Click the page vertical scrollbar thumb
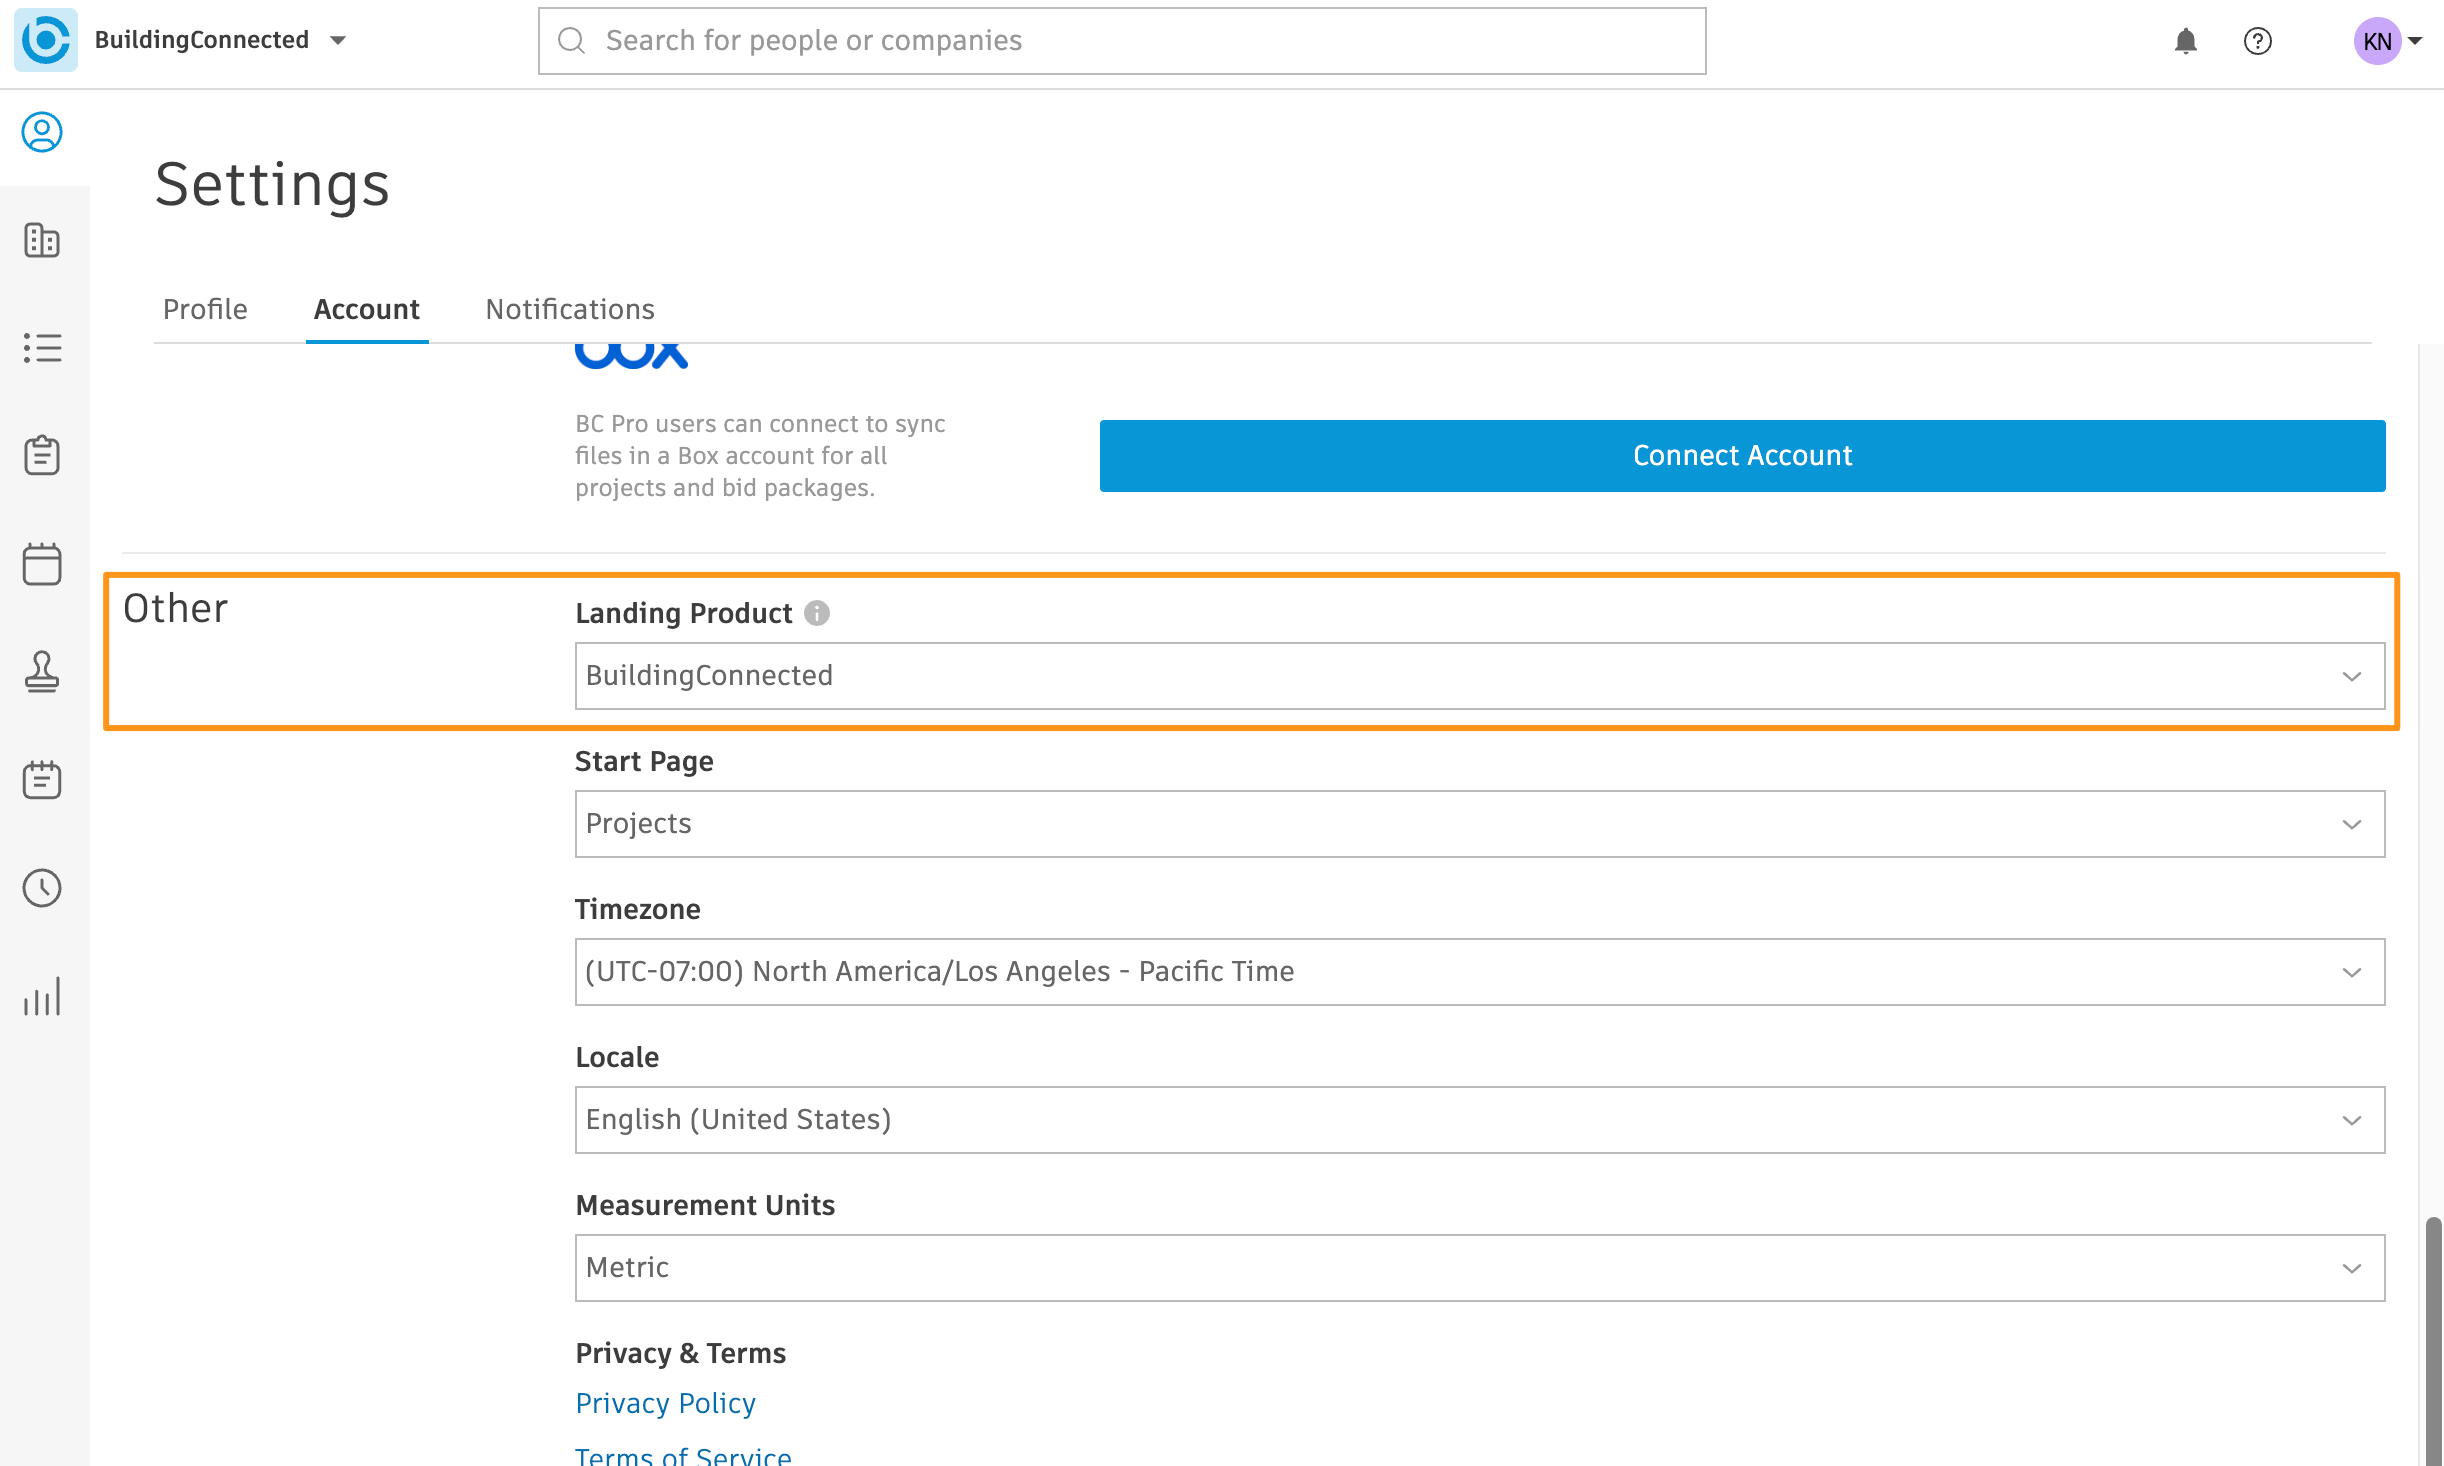 pyautogui.click(x=2433, y=1342)
